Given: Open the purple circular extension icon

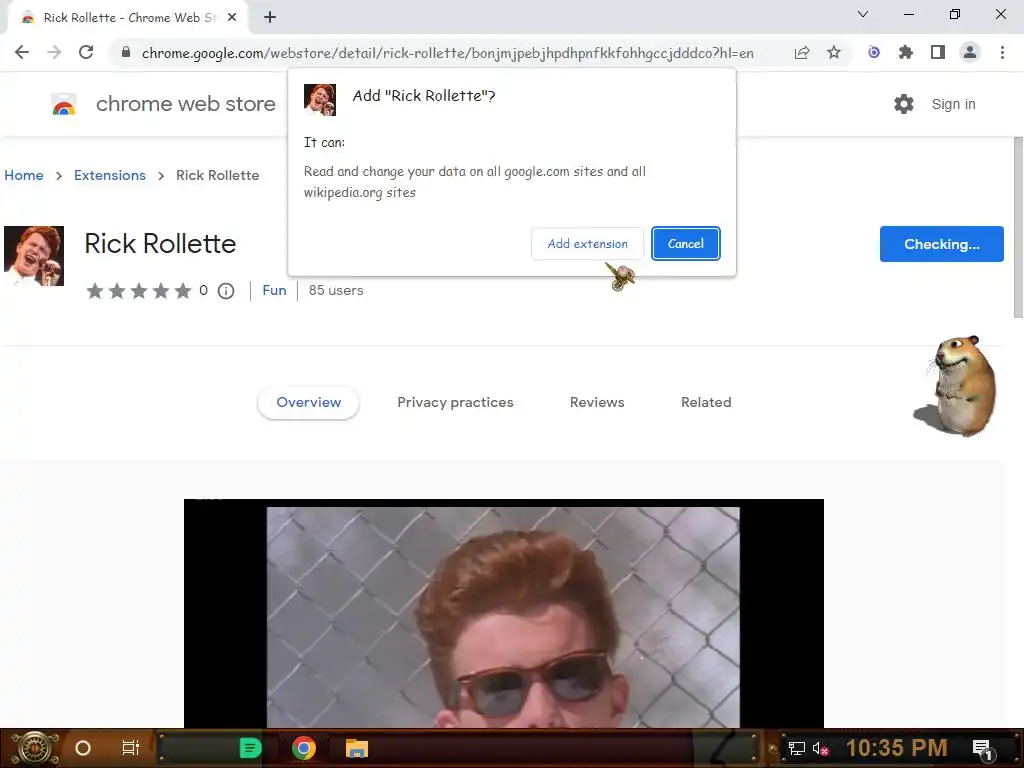Looking at the screenshot, I should coord(874,52).
